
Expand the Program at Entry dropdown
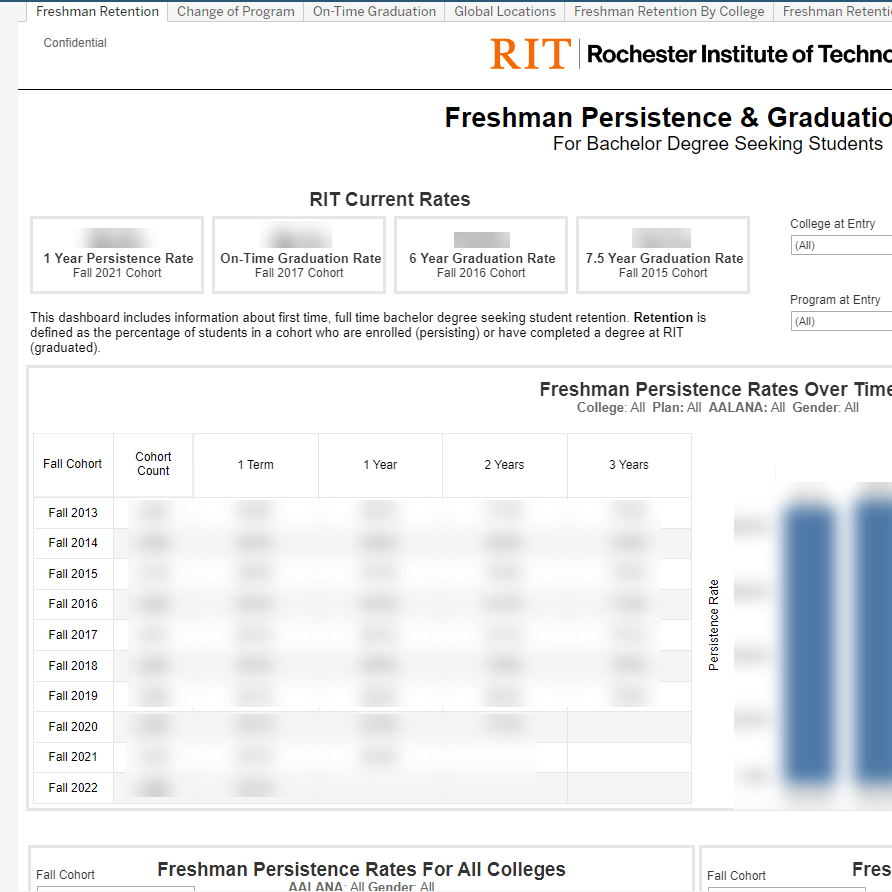click(841, 321)
